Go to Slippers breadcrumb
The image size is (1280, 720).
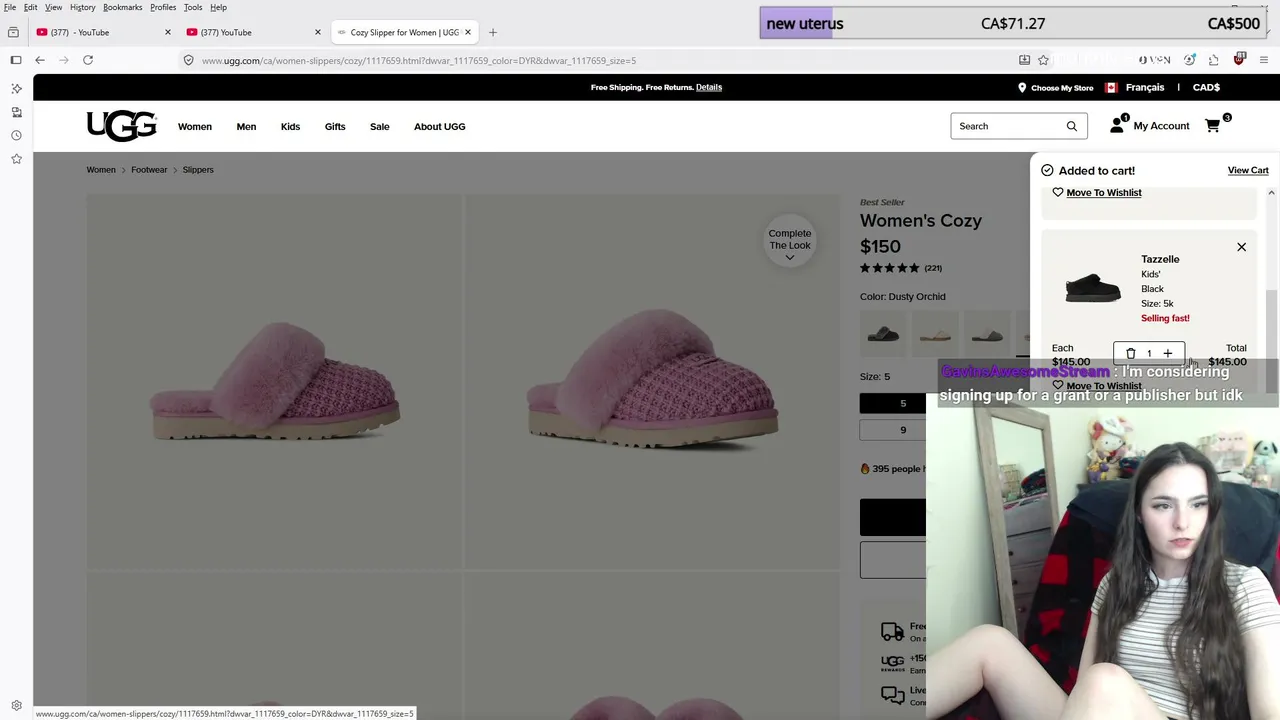point(198,170)
